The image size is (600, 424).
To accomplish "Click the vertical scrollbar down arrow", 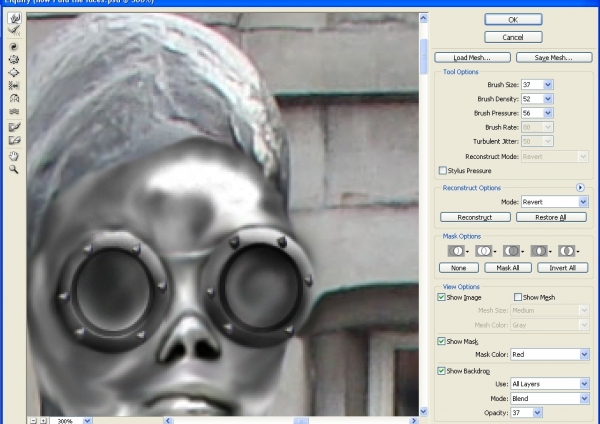I will point(423,411).
